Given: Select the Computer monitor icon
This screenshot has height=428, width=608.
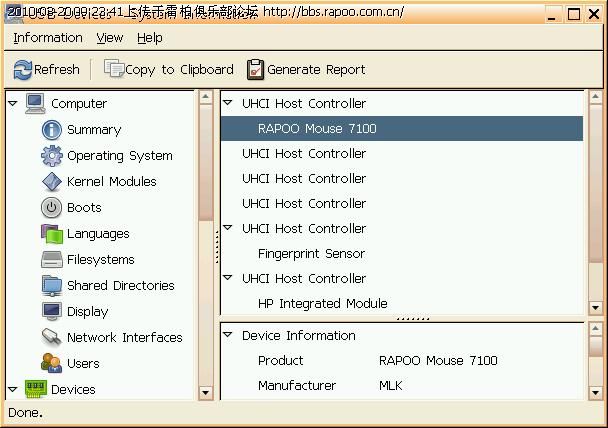Looking at the screenshot, I should tap(35, 104).
